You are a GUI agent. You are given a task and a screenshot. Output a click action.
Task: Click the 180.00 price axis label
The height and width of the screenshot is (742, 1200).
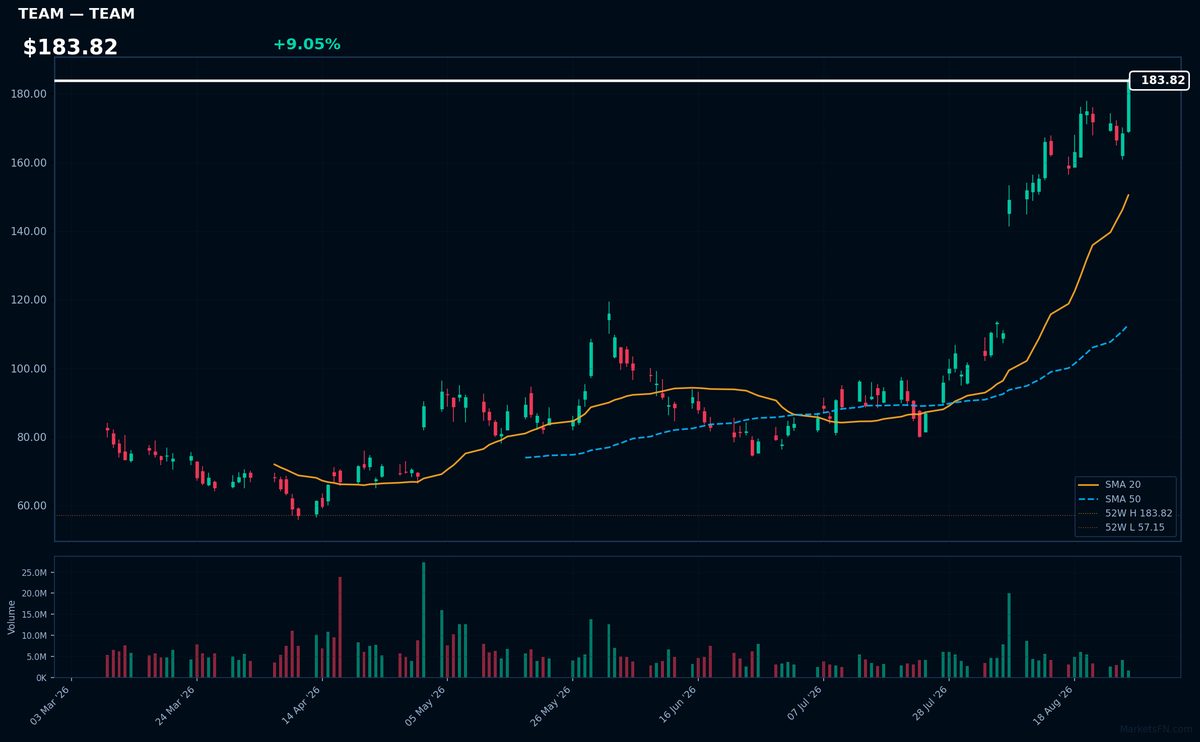[30, 94]
